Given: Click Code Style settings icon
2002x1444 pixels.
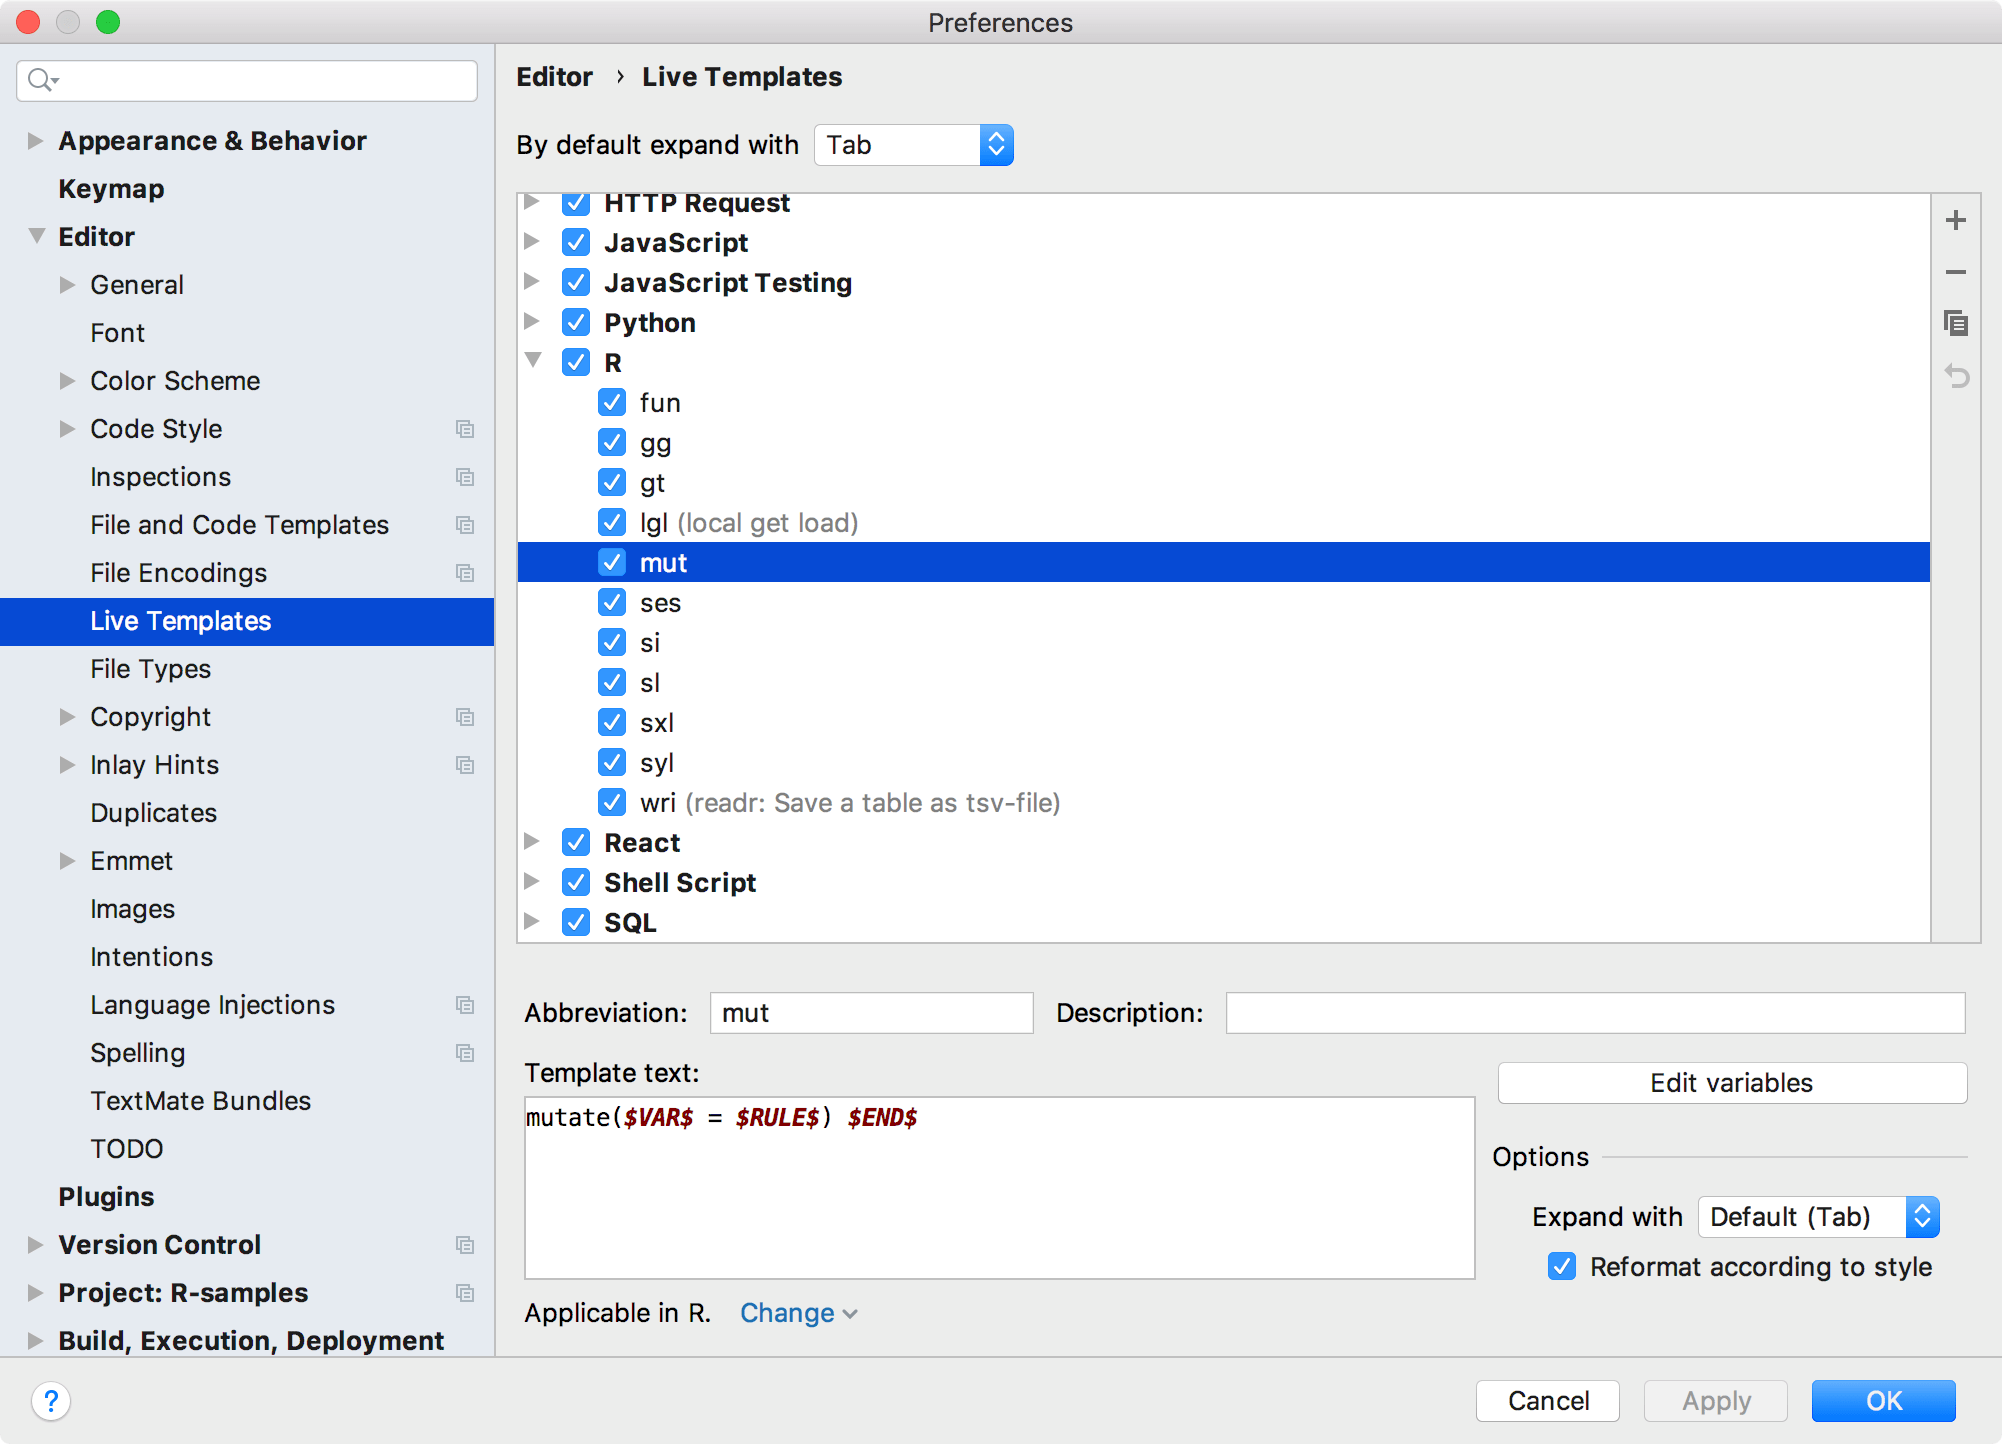Looking at the screenshot, I should [466, 429].
